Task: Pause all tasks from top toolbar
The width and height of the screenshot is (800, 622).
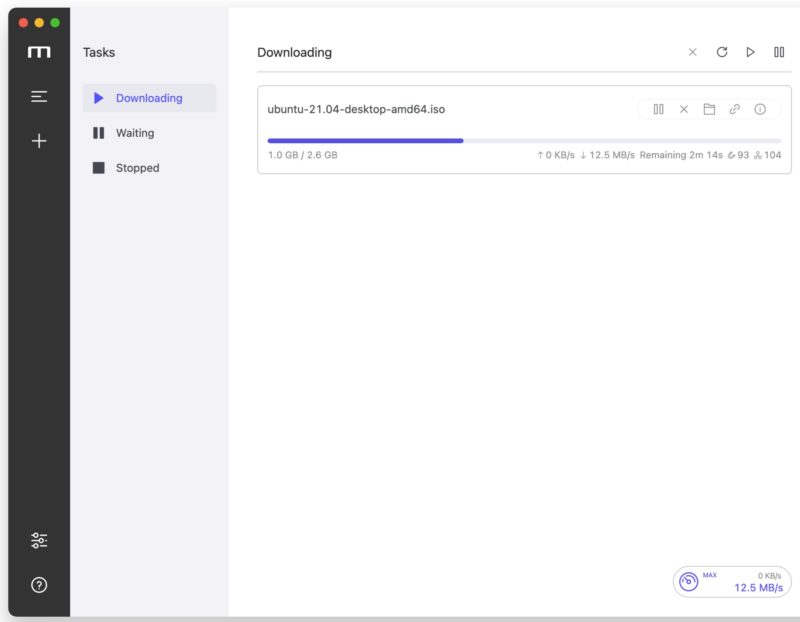Action: pos(779,52)
